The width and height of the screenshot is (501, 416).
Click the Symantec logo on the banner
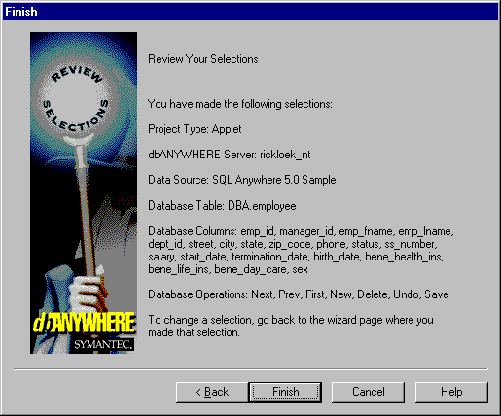coord(104,344)
